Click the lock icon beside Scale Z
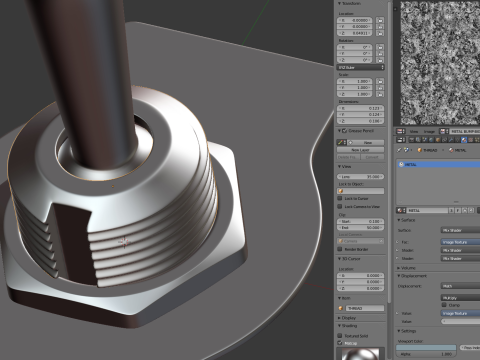 coord(380,94)
